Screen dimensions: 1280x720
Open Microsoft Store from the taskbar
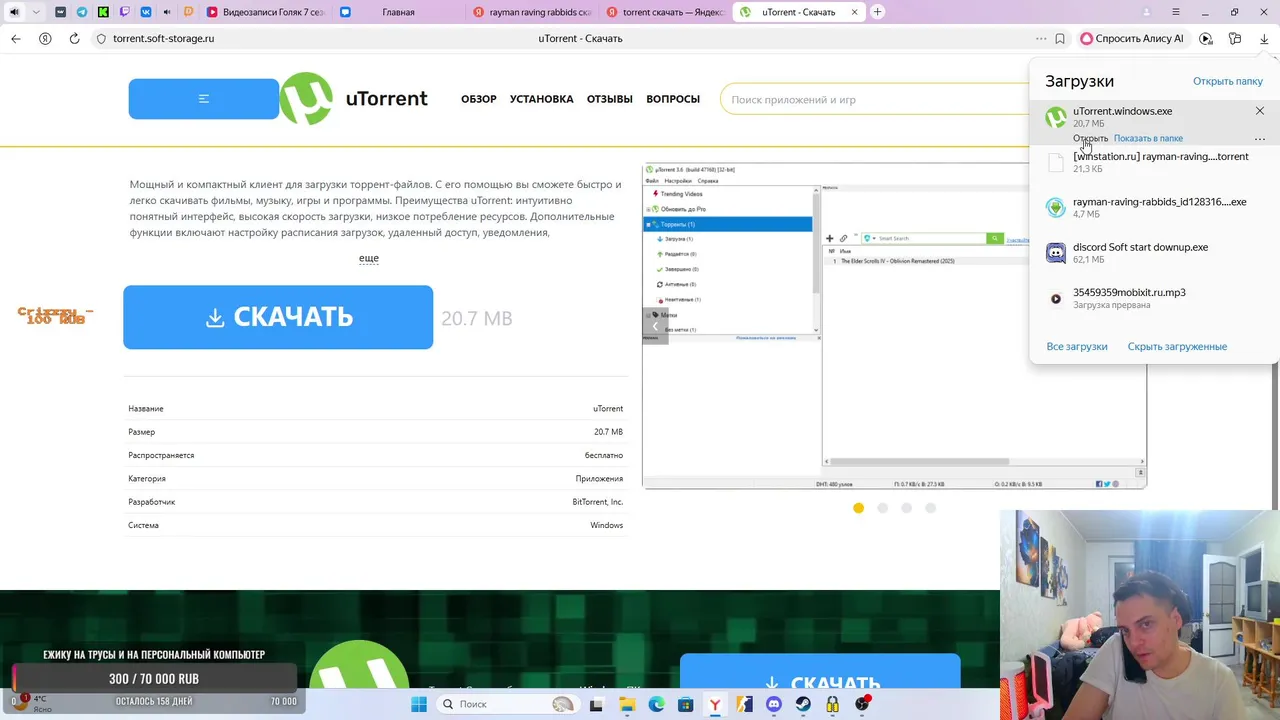tap(686, 704)
